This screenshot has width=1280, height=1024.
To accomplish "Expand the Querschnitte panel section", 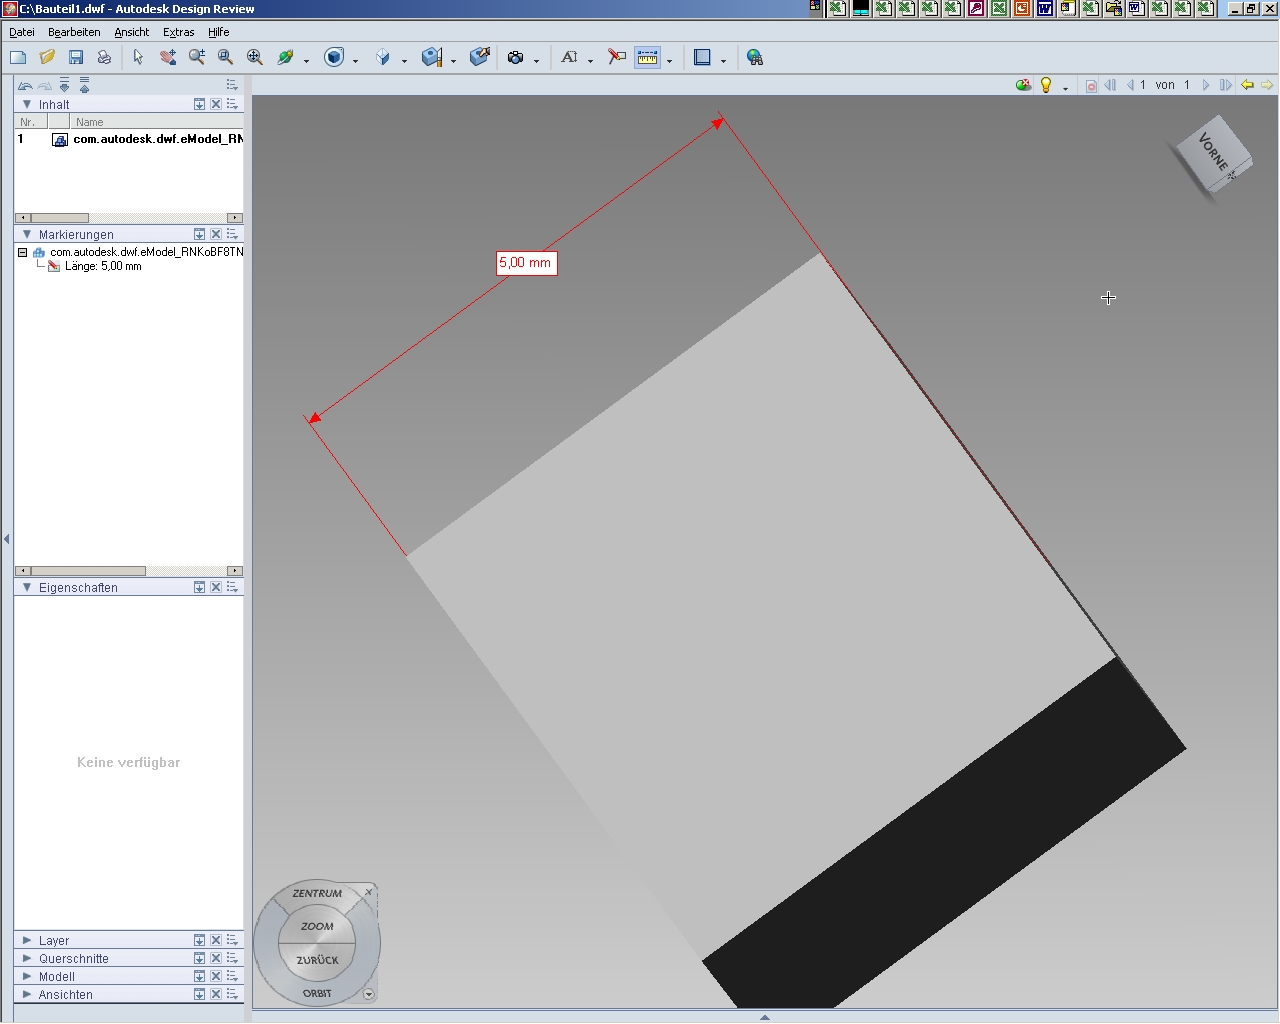I will pos(27,959).
